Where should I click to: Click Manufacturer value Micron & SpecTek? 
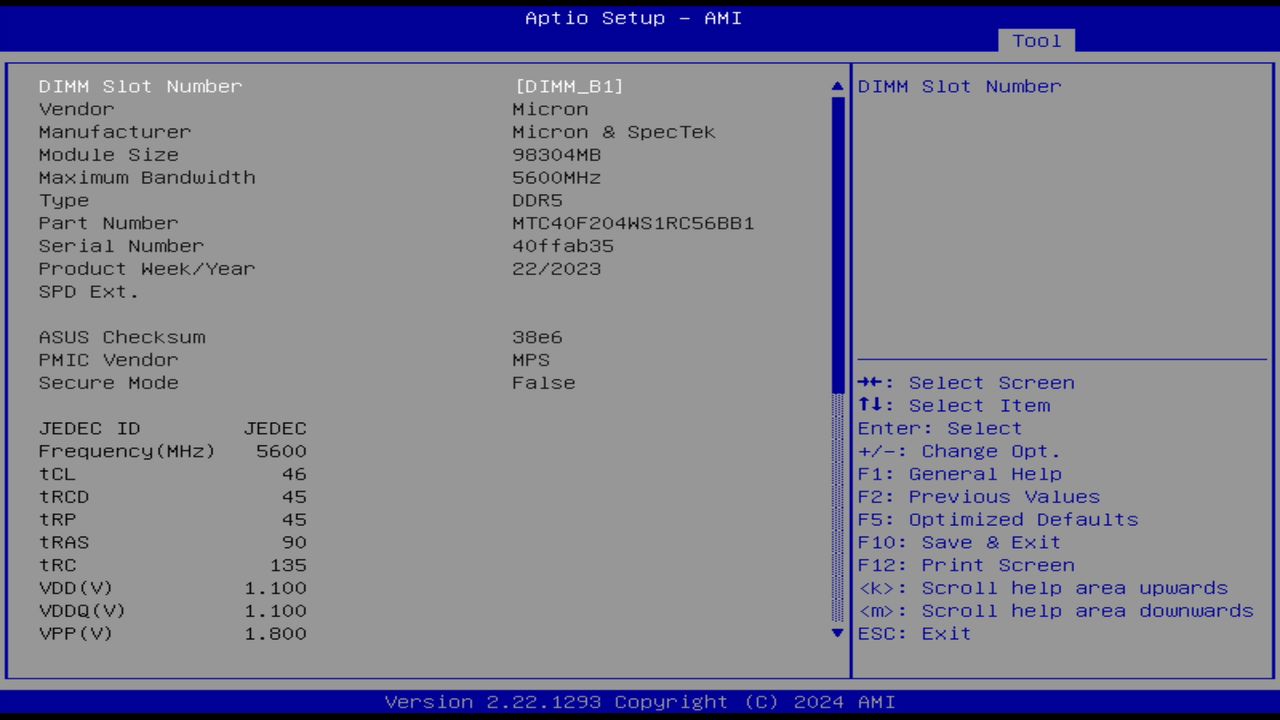click(x=614, y=132)
